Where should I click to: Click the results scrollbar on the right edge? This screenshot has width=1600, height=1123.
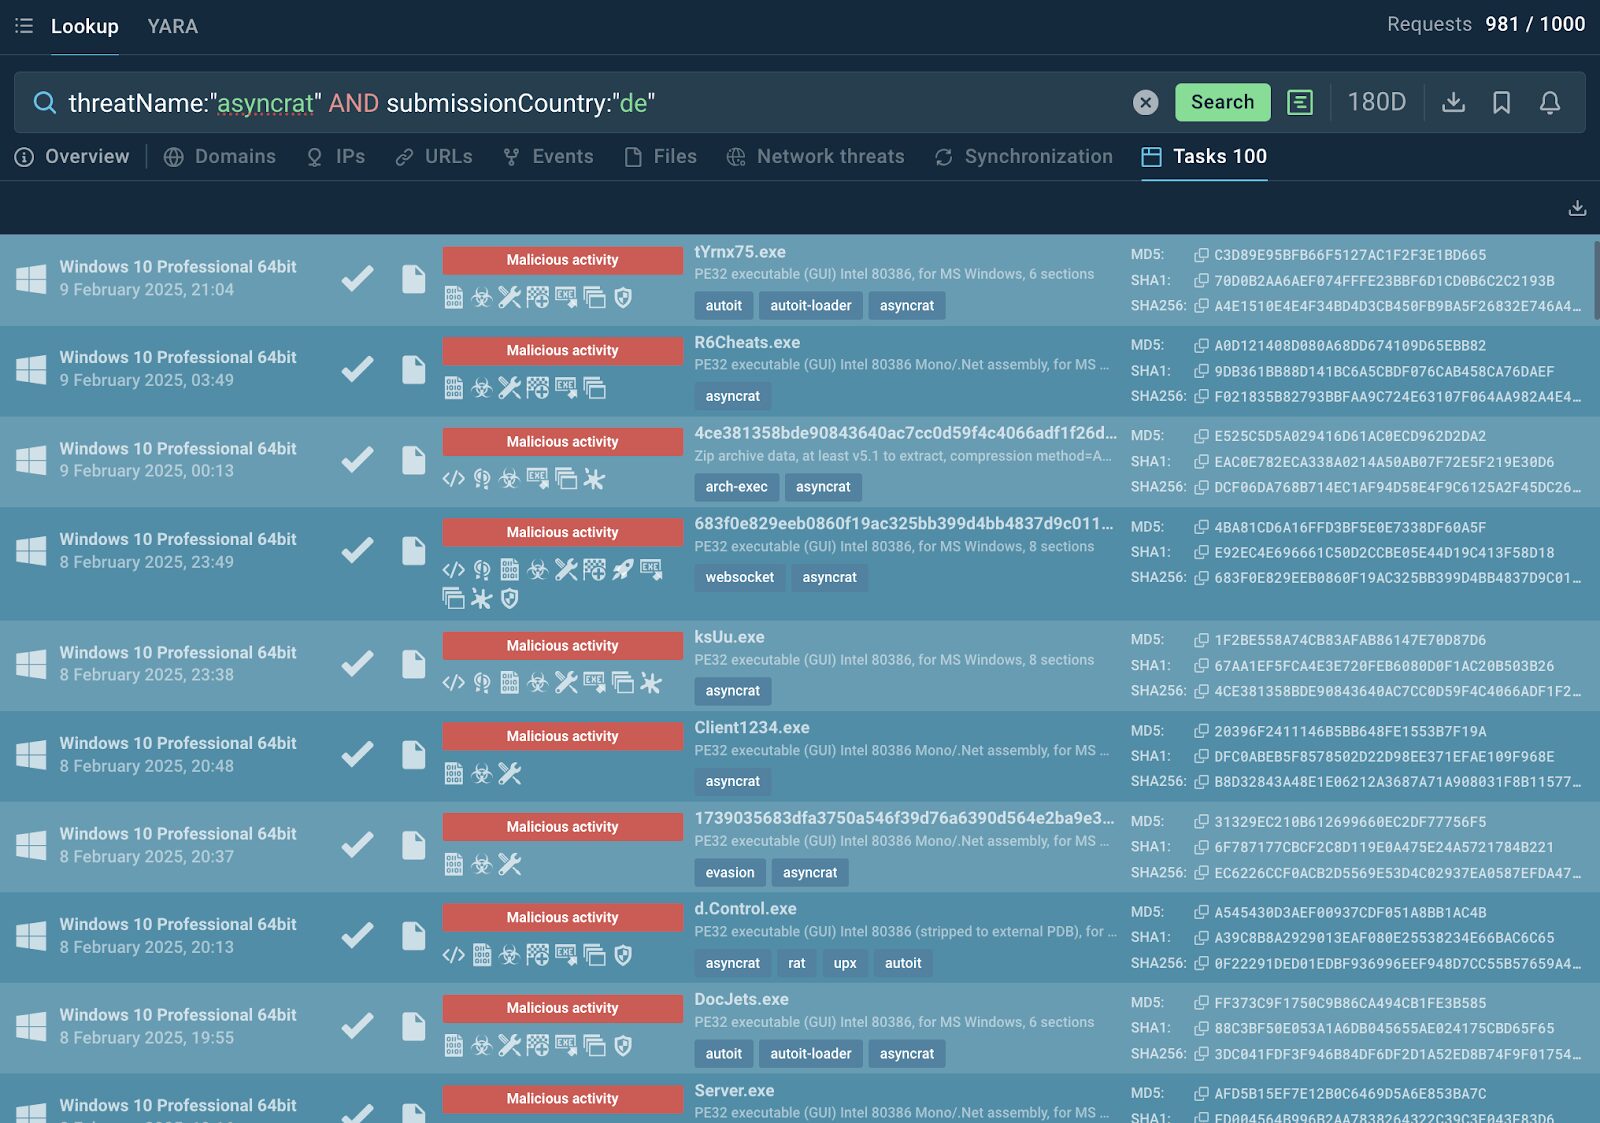1595,280
